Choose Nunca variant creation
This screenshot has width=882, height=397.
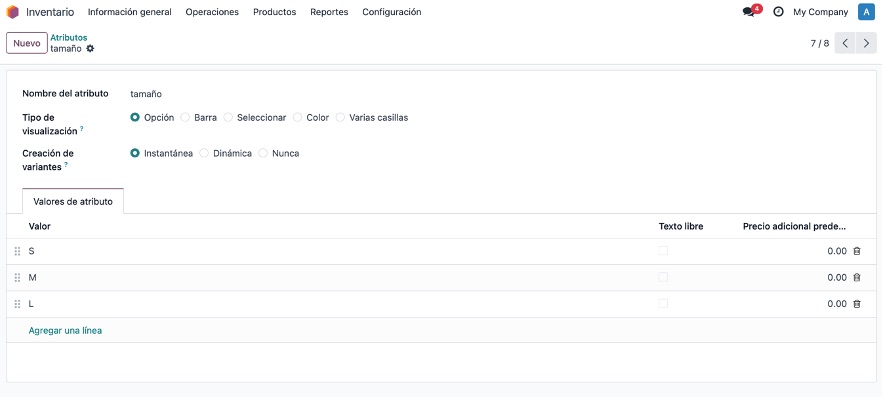(x=263, y=153)
